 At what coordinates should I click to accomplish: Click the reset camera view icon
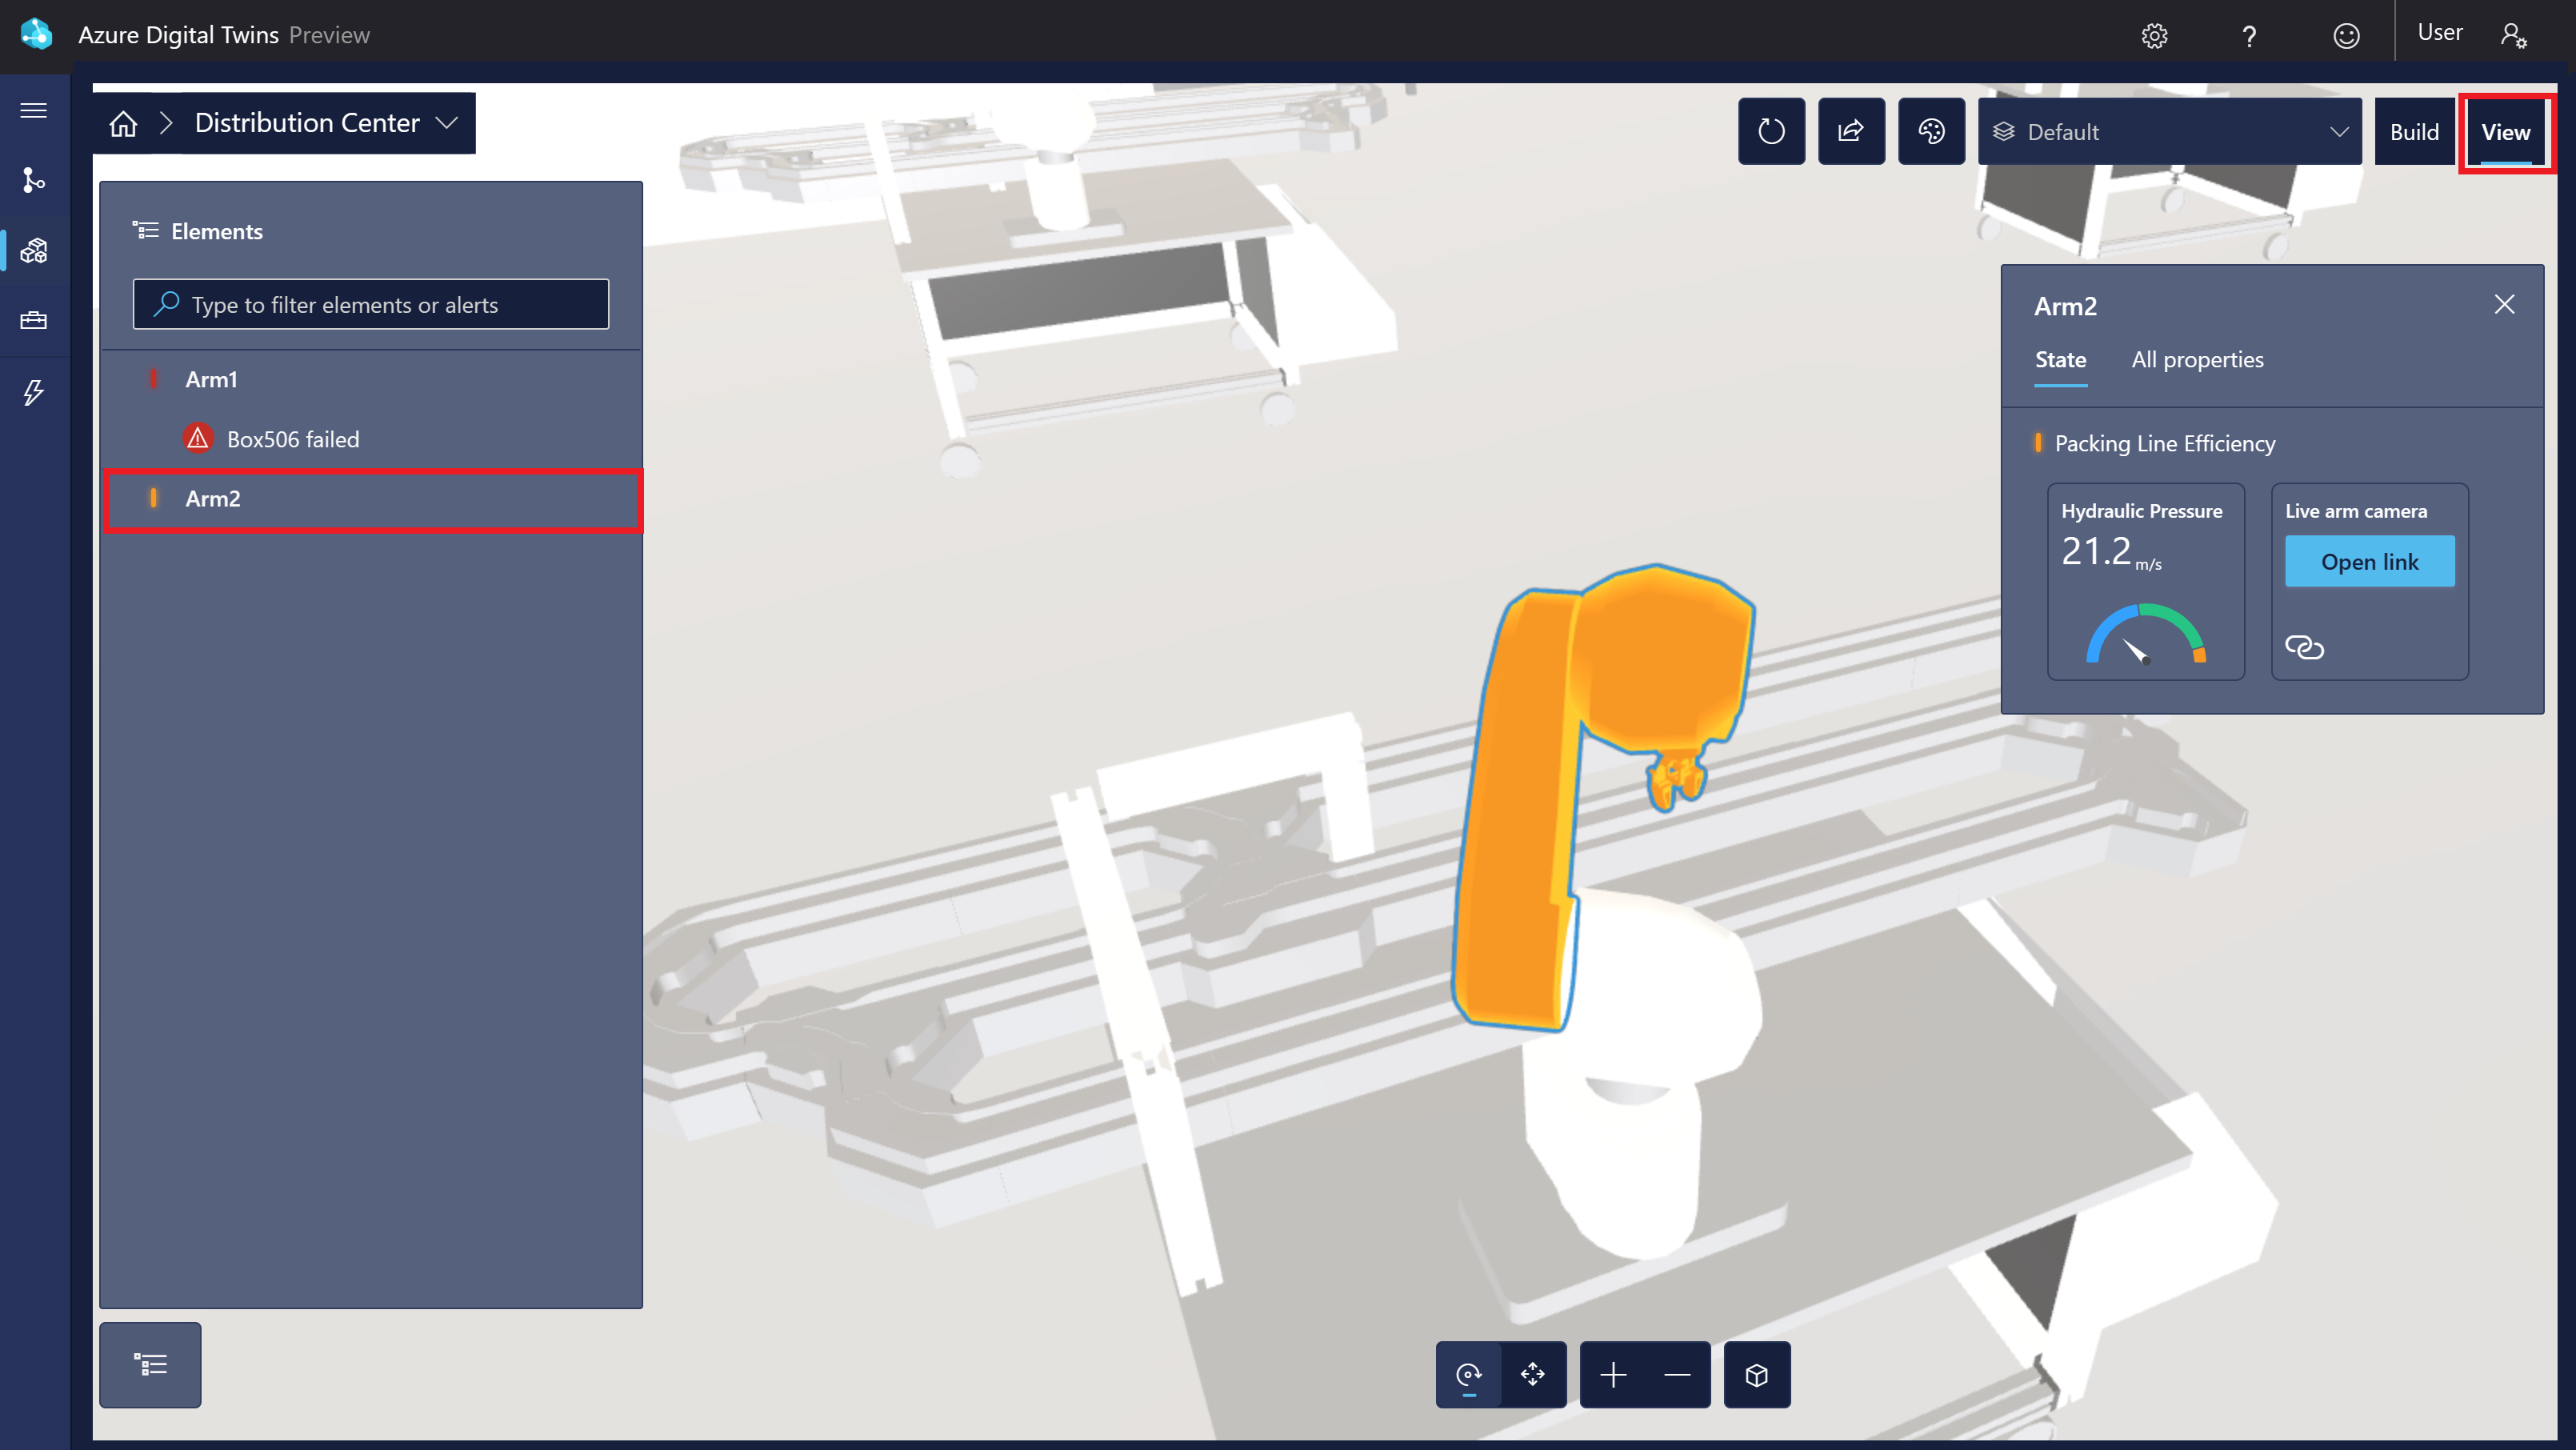[x=1771, y=131]
